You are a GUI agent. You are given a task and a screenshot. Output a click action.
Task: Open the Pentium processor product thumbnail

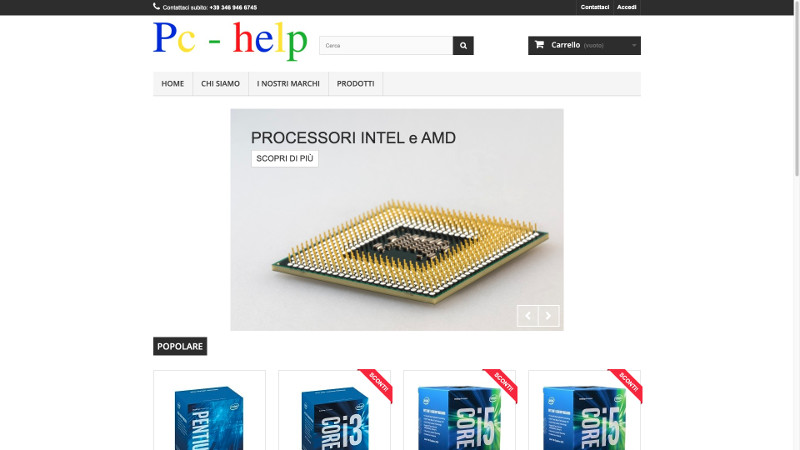tap(209, 416)
